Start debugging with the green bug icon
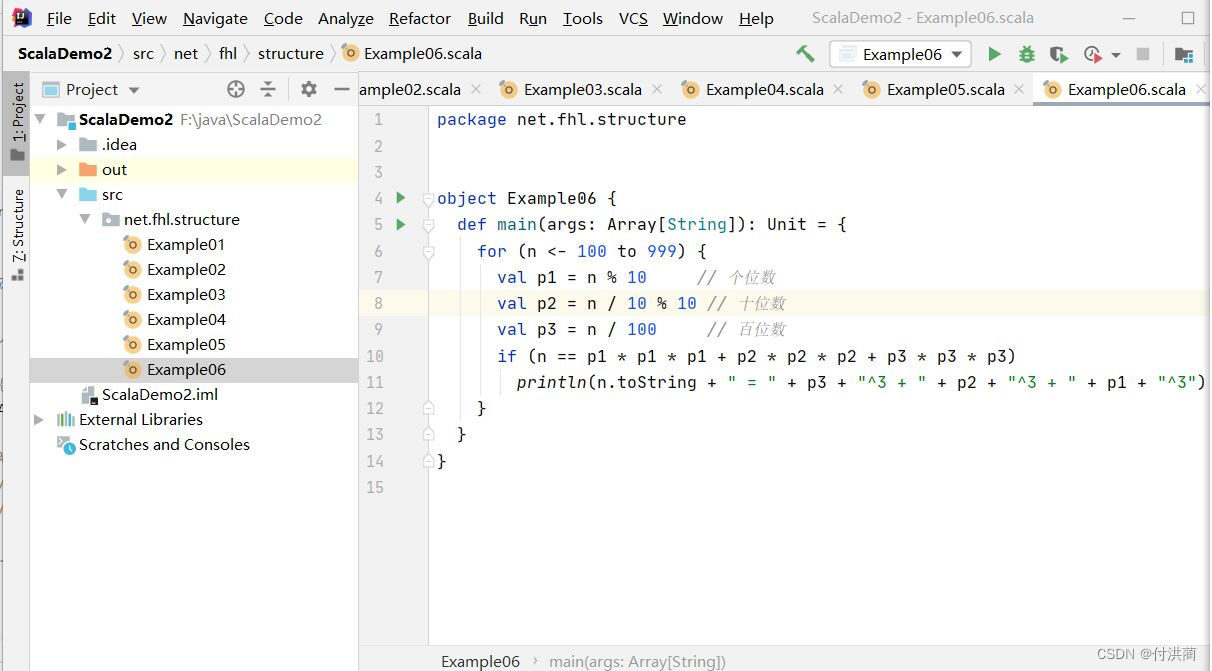Viewport: 1212px width, 671px height. pos(1026,54)
